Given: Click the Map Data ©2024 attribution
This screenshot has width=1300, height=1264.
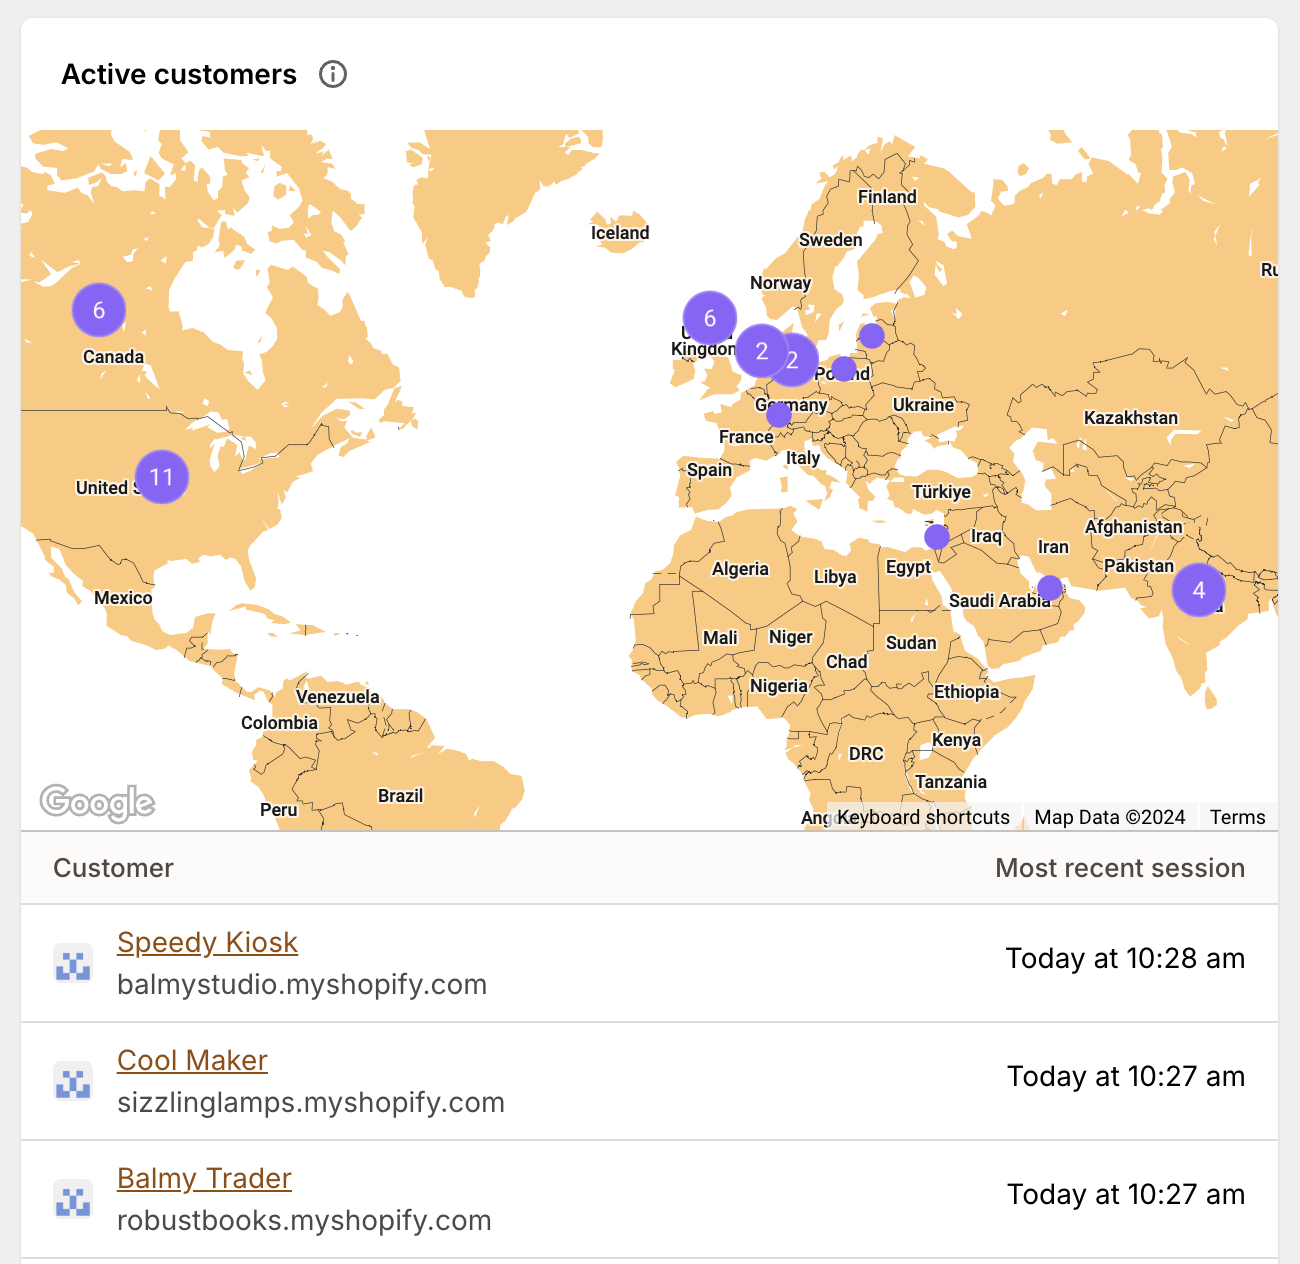Looking at the screenshot, I should (1110, 817).
